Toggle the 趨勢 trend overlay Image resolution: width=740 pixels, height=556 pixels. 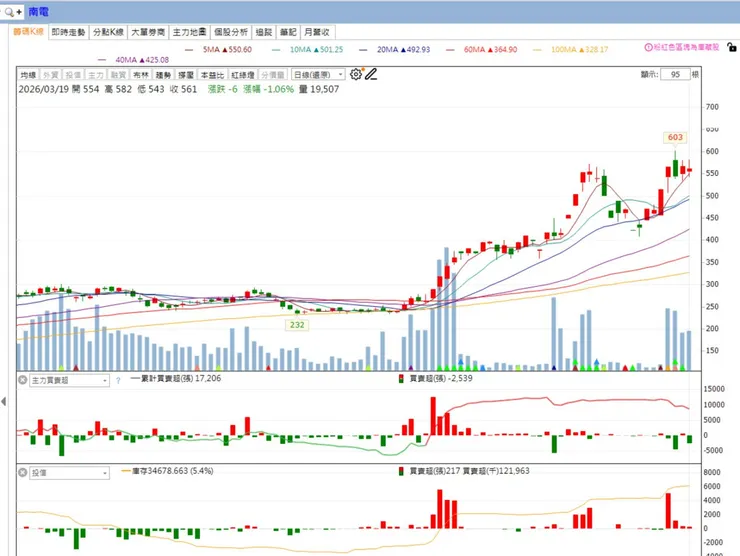163,75
